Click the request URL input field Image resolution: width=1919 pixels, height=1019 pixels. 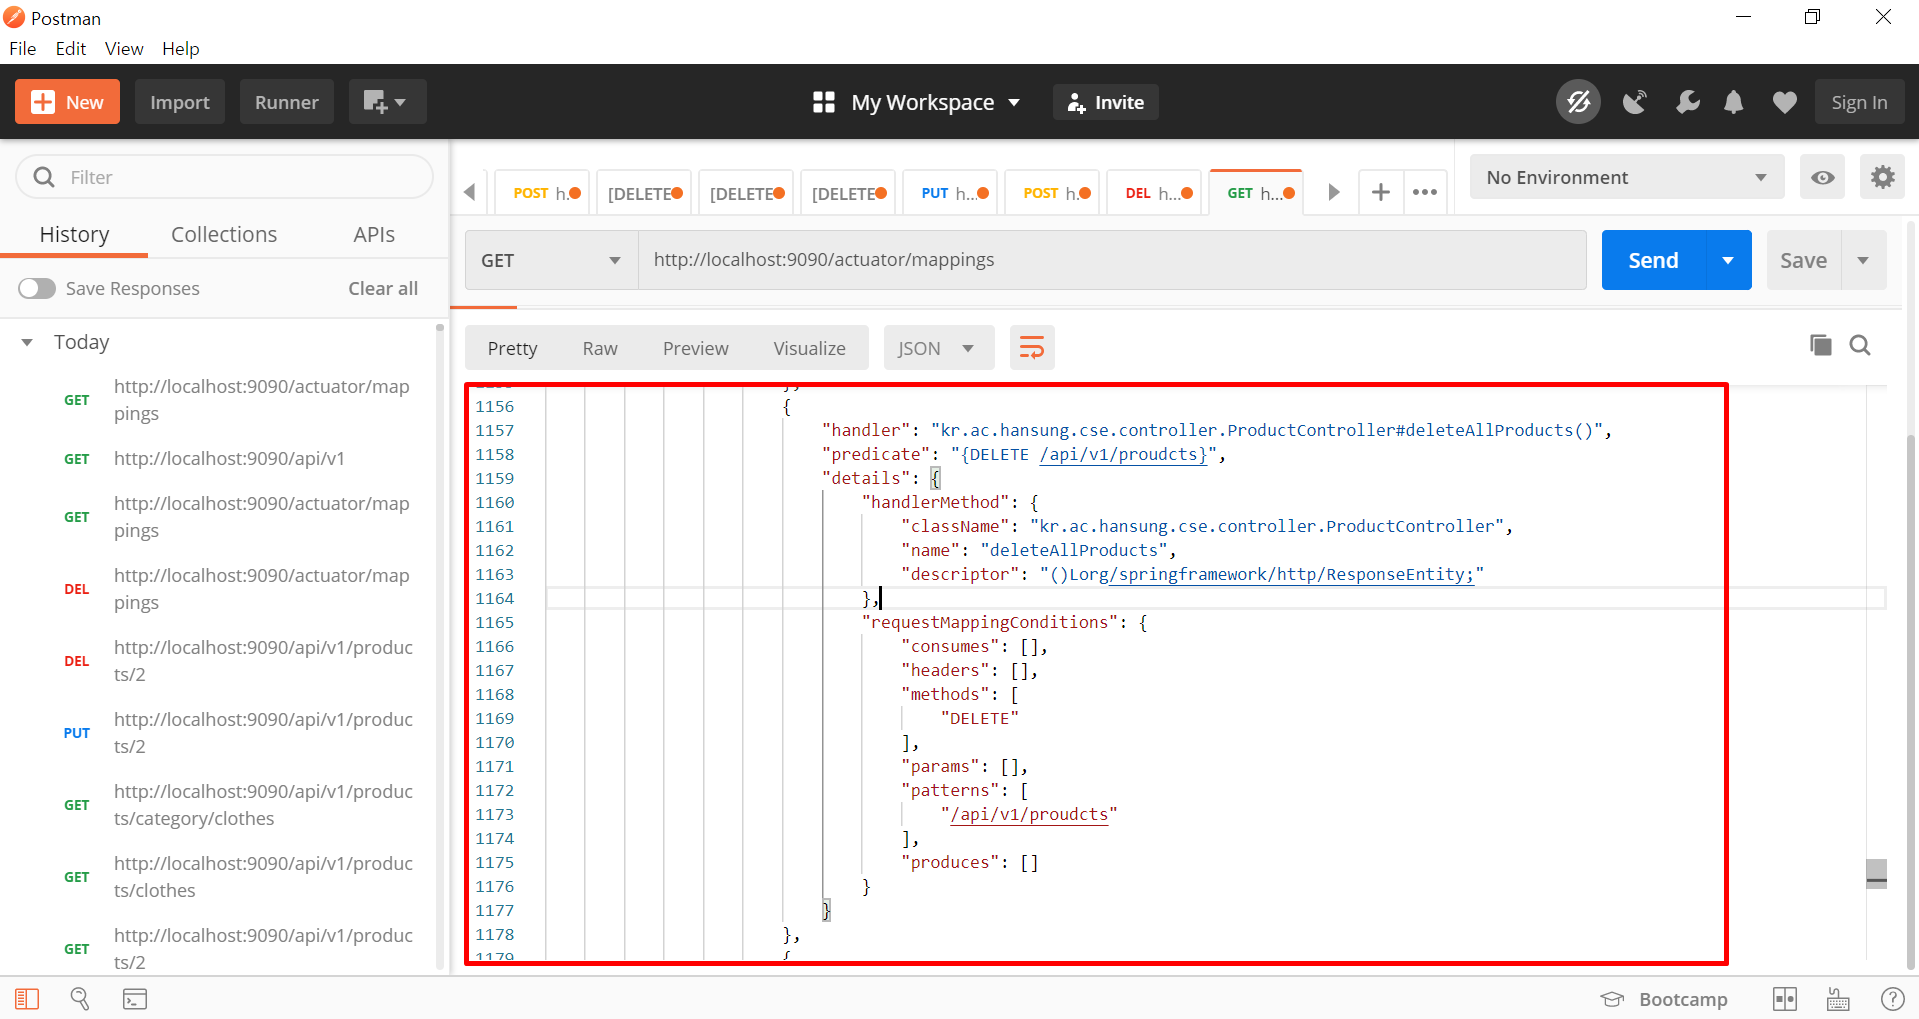[x=1112, y=260]
